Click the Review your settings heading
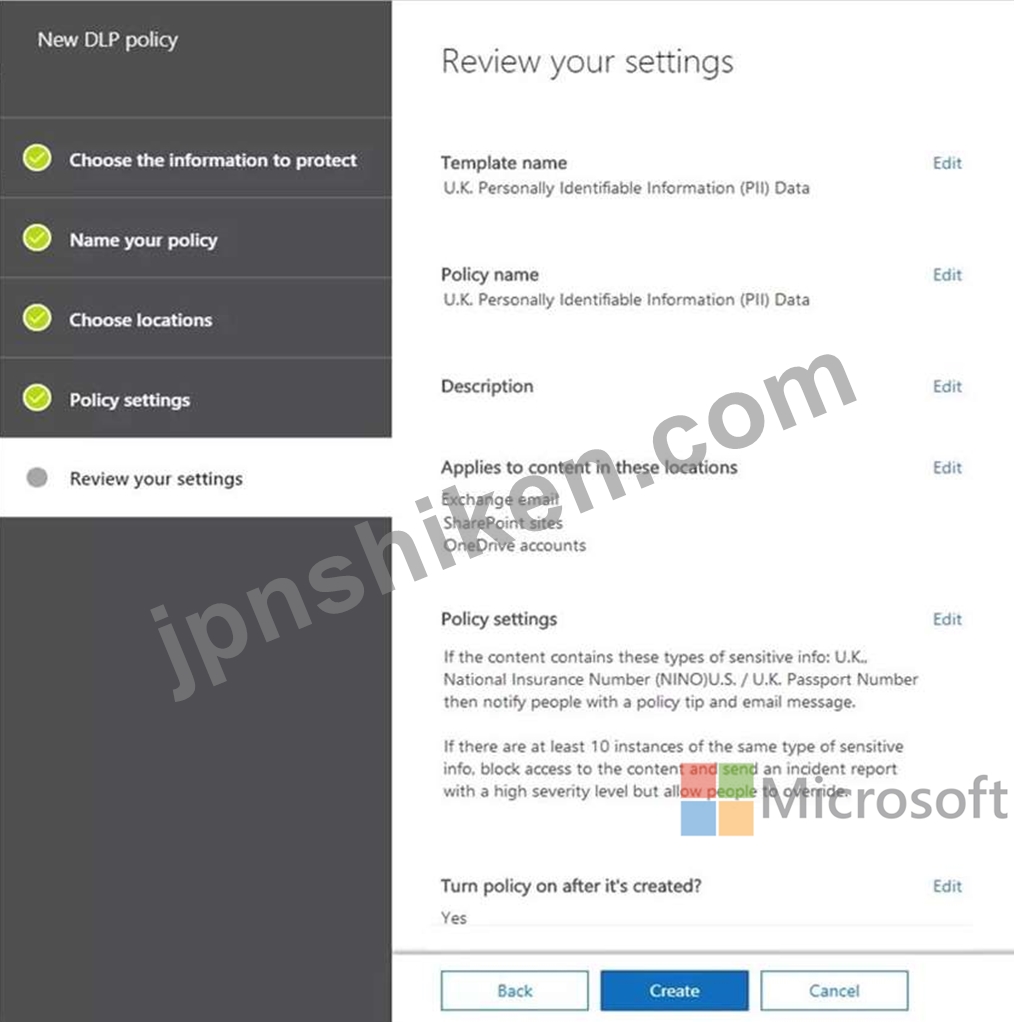This screenshot has height=1022, width=1014. [x=587, y=63]
